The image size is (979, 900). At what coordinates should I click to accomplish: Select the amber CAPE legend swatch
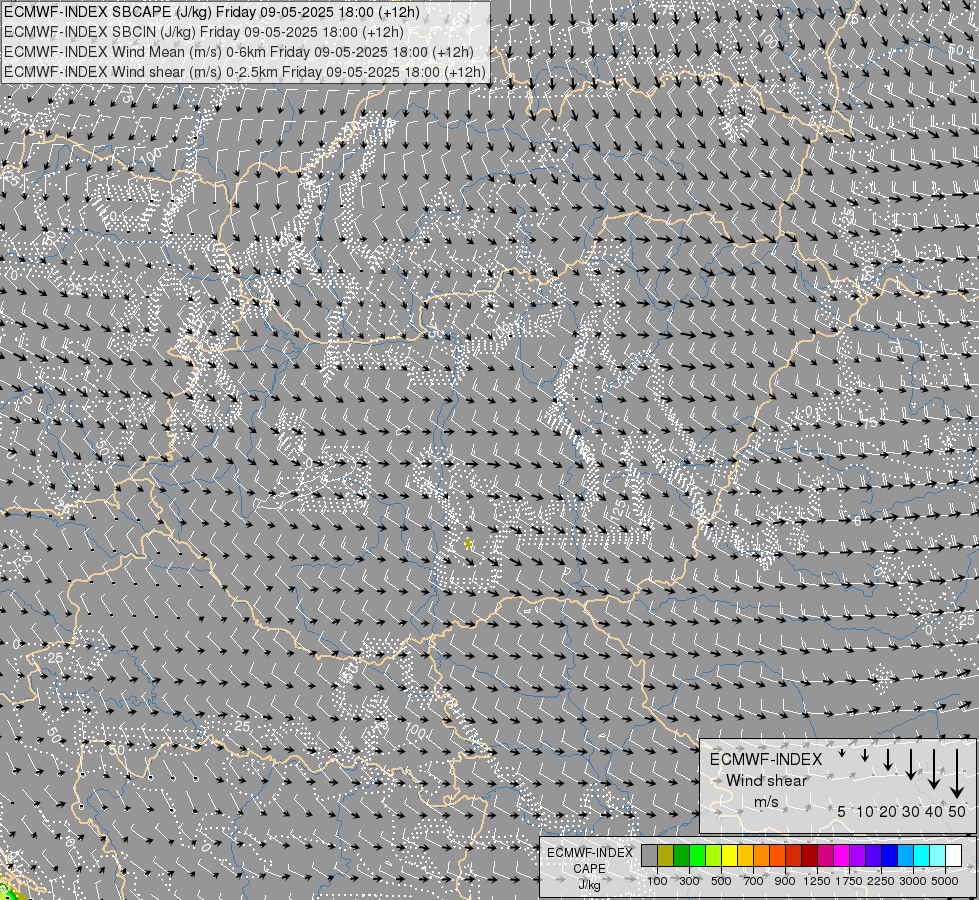(745, 855)
